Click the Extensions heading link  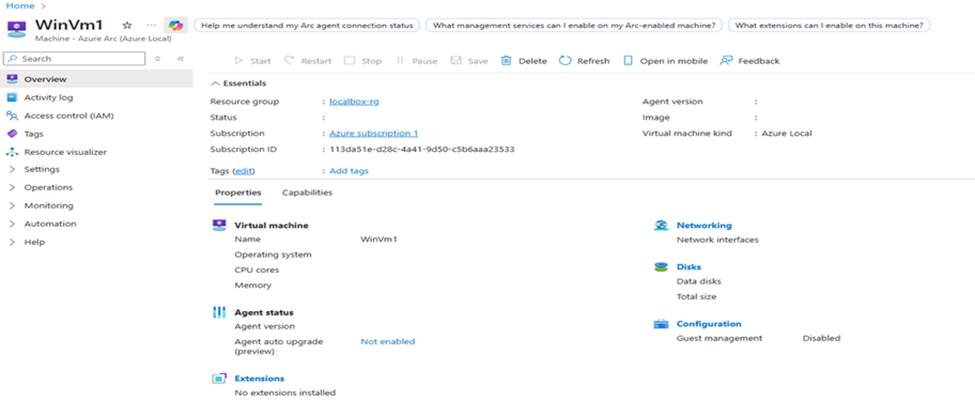click(x=259, y=378)
